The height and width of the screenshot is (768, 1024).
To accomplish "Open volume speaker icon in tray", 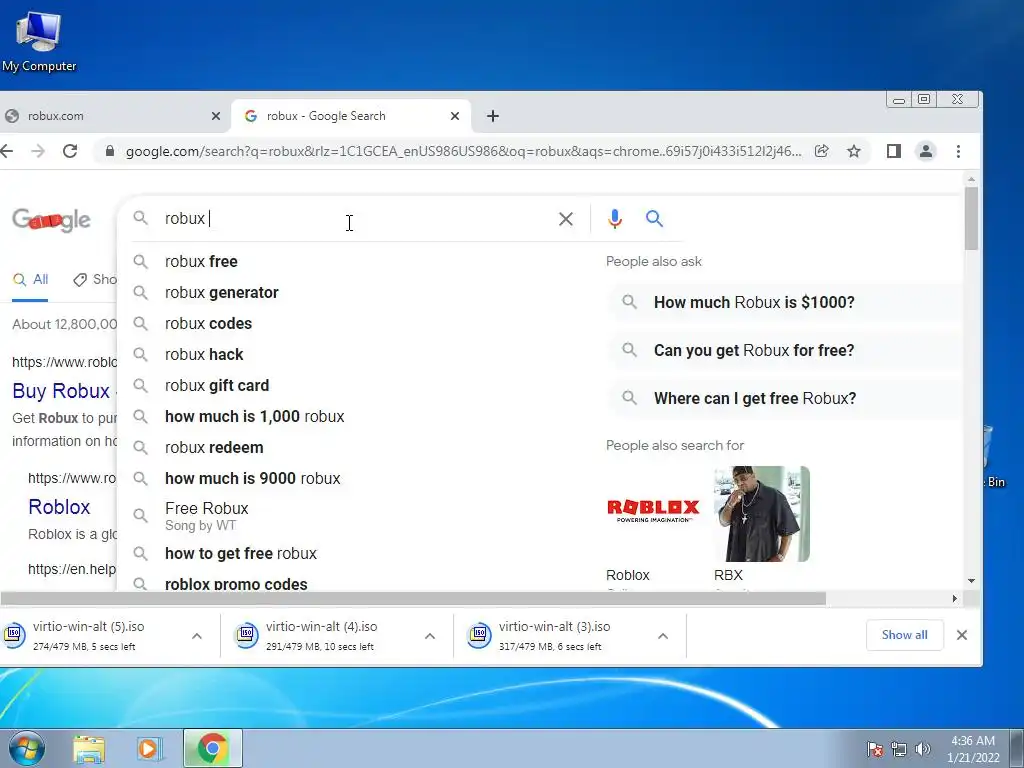I will [x=923, y=749].
